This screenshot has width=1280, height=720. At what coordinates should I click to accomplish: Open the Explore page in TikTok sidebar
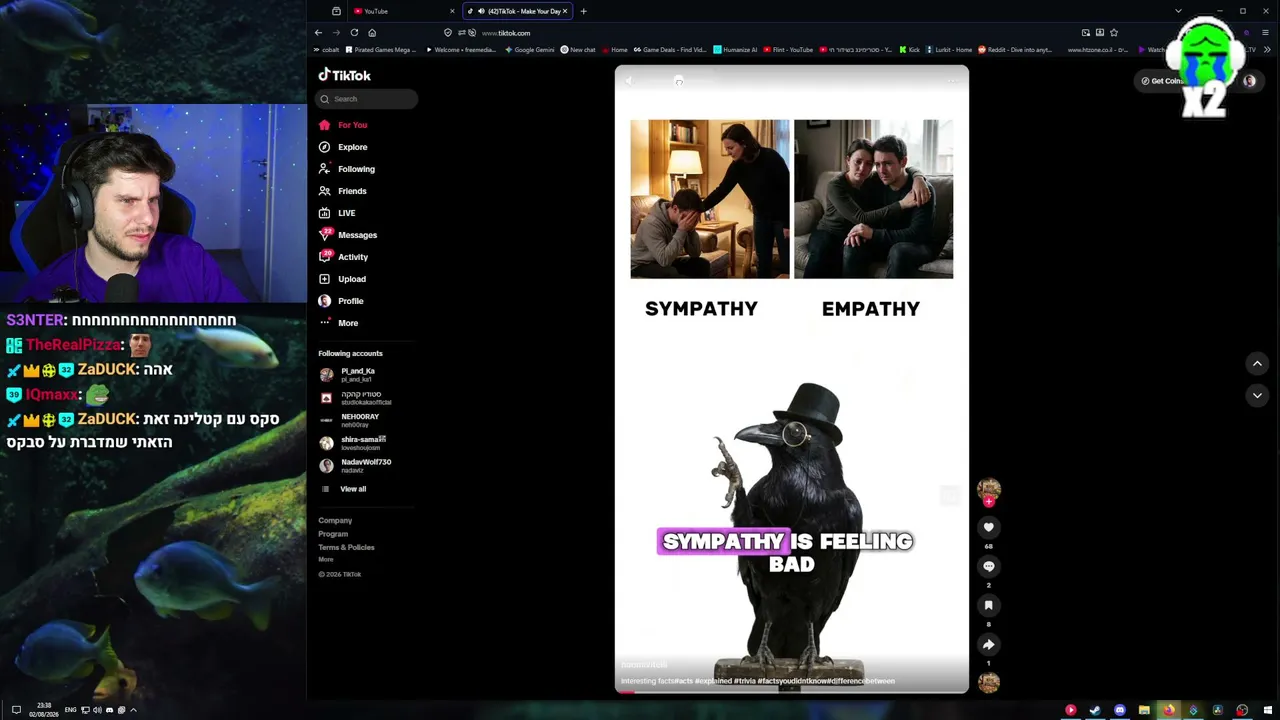point(343,147)
